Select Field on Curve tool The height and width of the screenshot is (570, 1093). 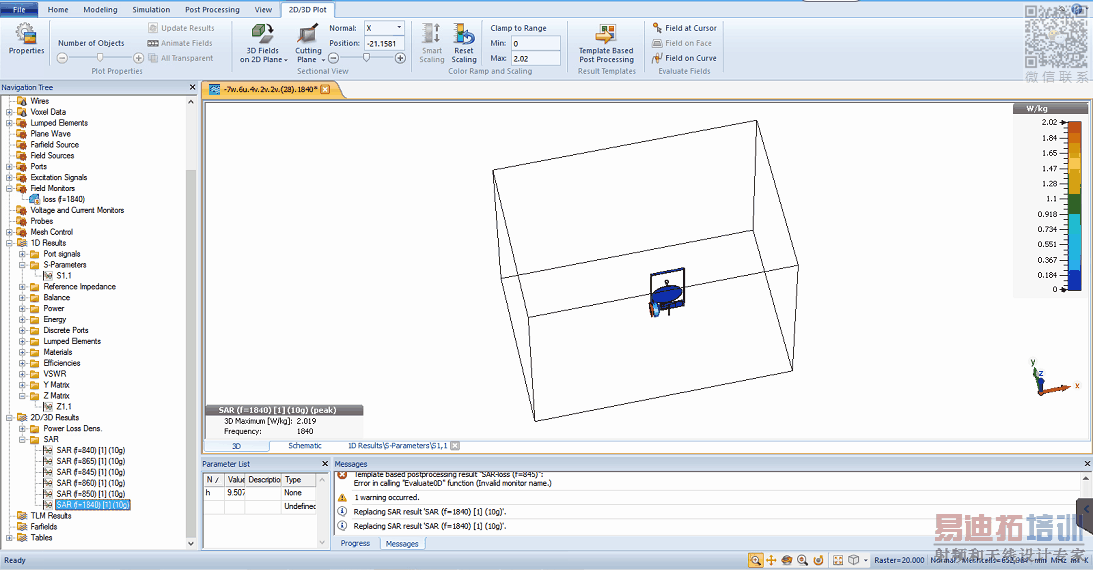(x=685, y=59)
